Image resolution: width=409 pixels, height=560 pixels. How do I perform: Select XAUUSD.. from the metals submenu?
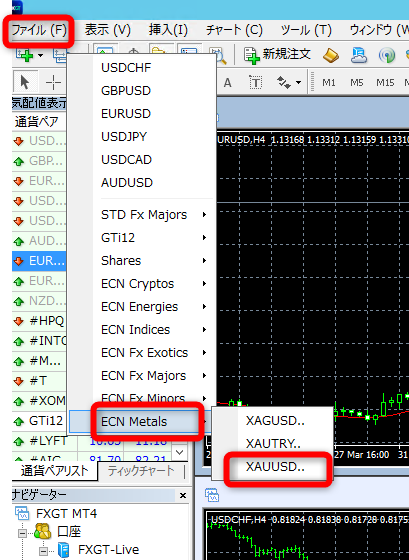[x=274, y=466]
